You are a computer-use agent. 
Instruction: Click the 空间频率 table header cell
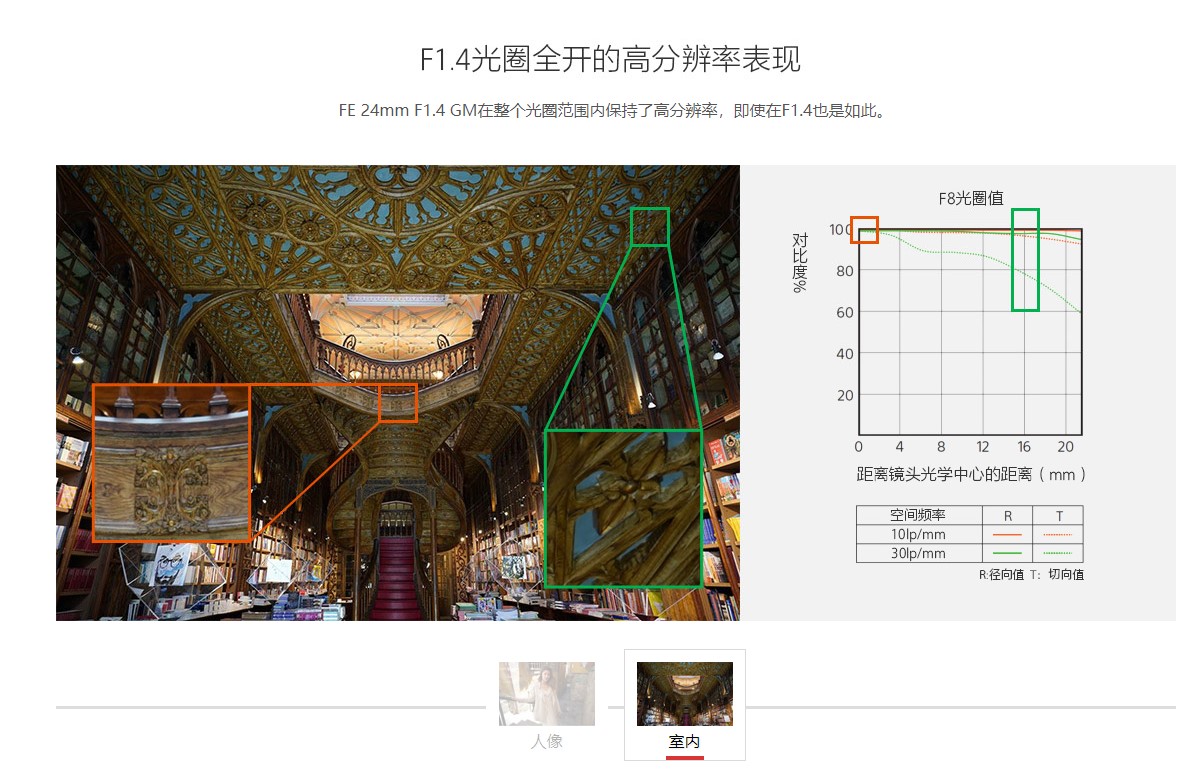(917, 515)
